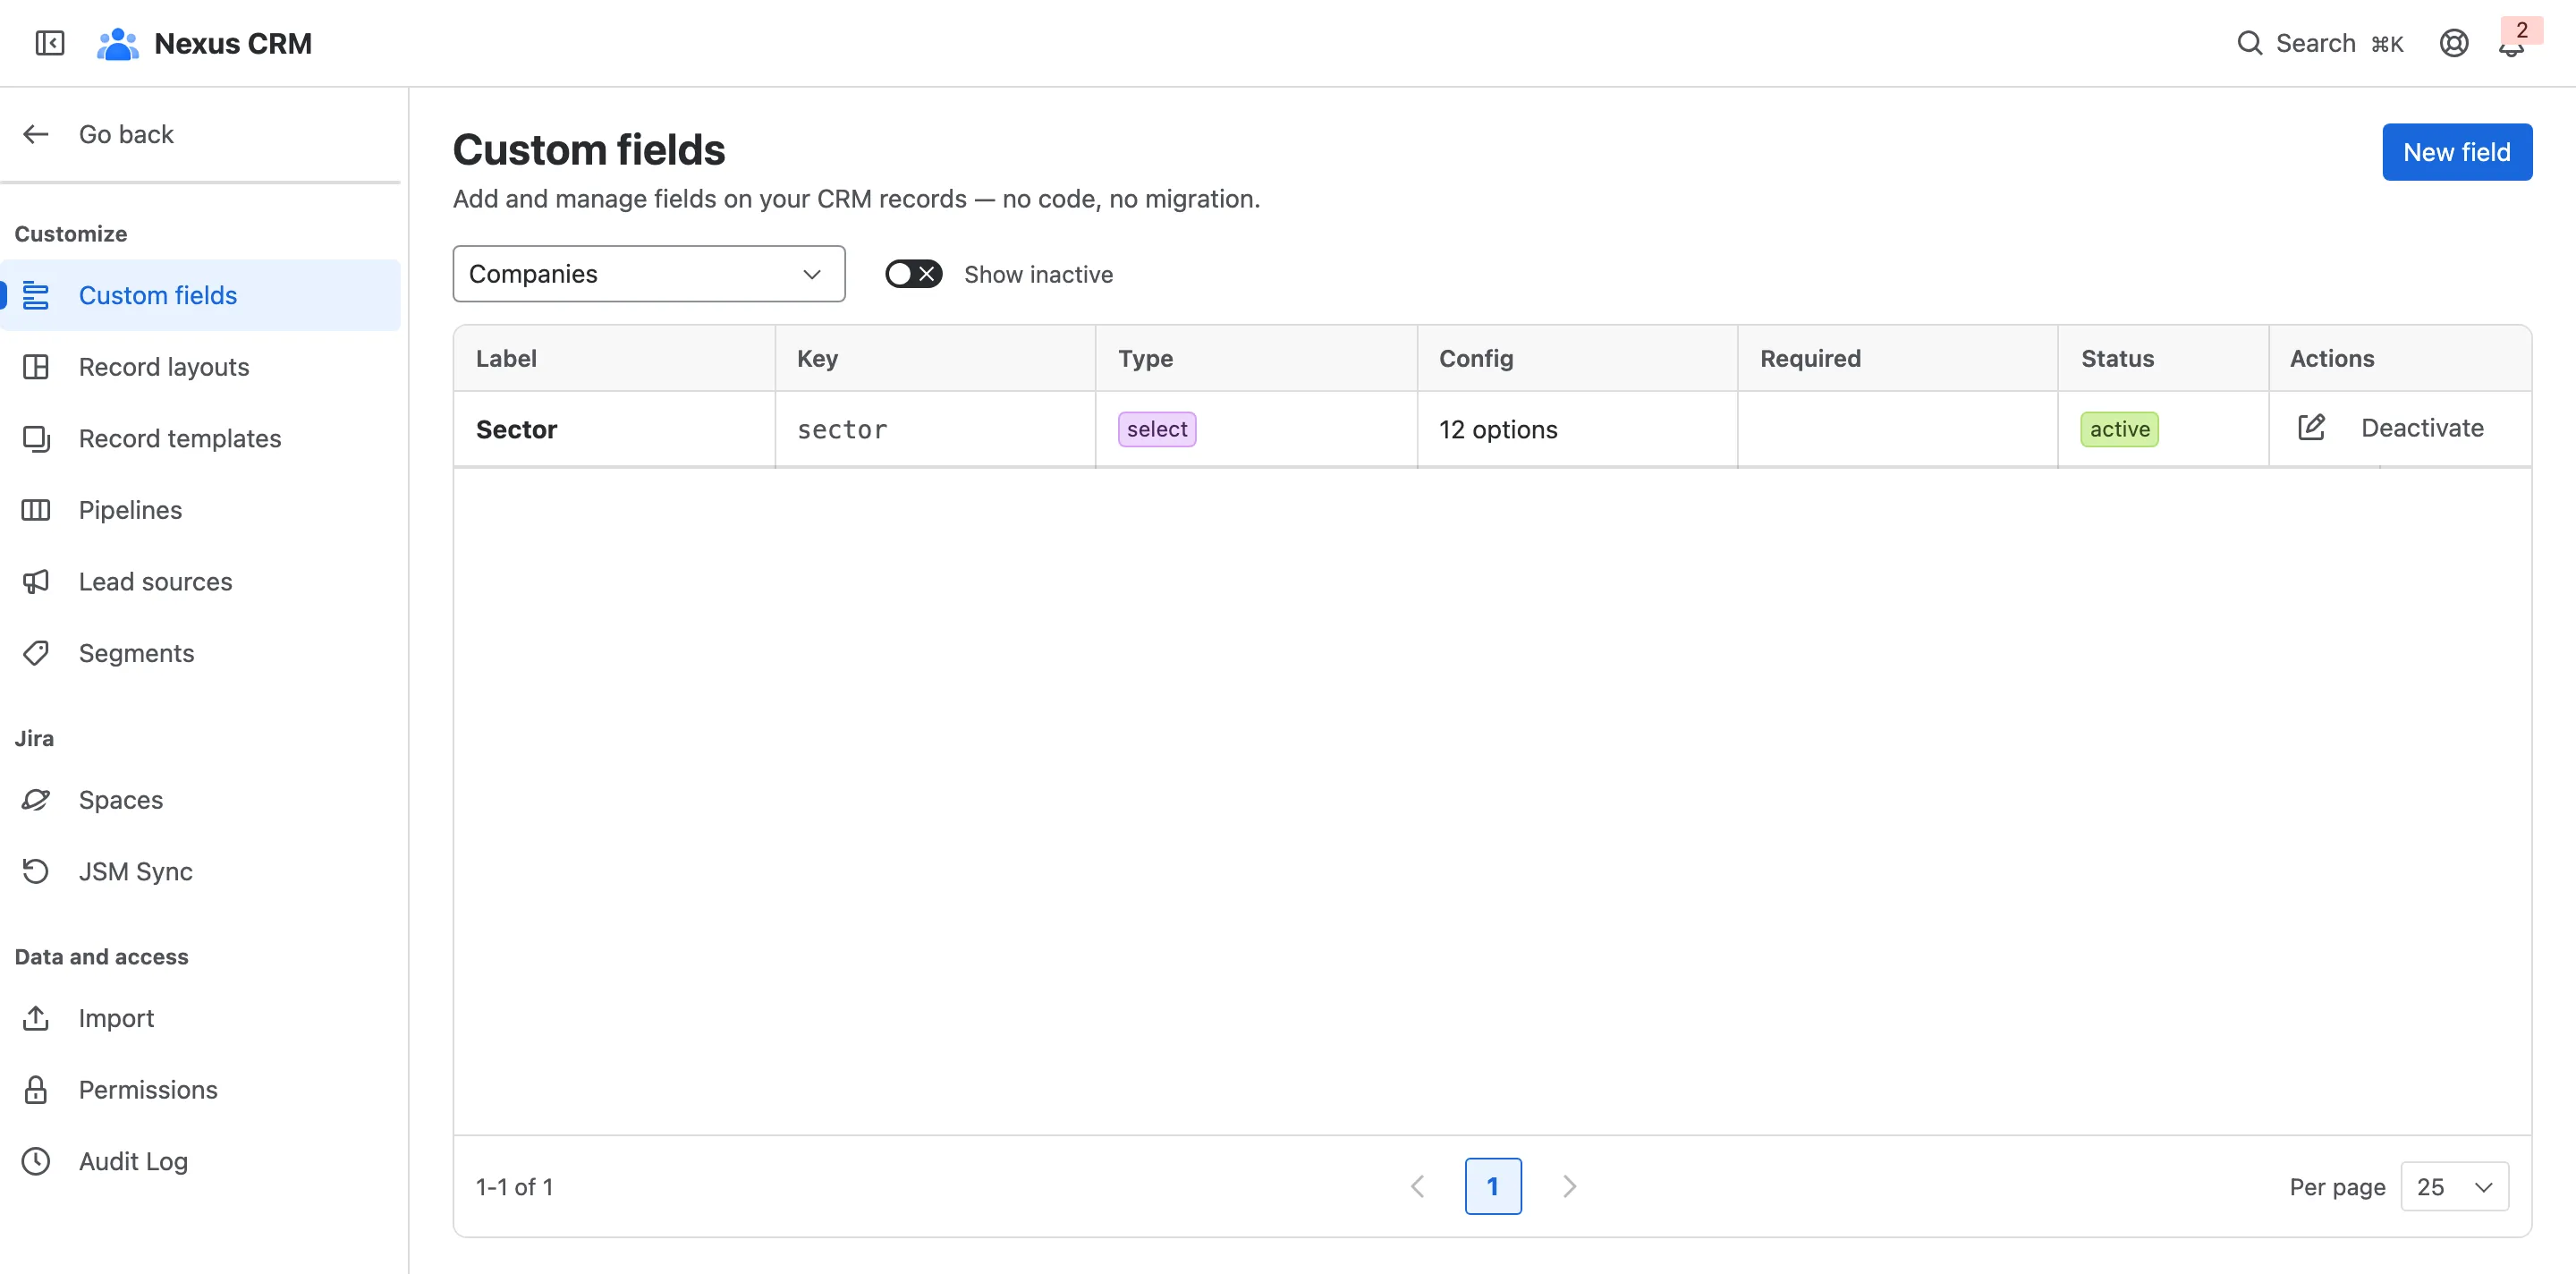The width and height of the screenshot is (2576, 1274).
Task: Open Pipelines from the sidebar
Action: 200,510
